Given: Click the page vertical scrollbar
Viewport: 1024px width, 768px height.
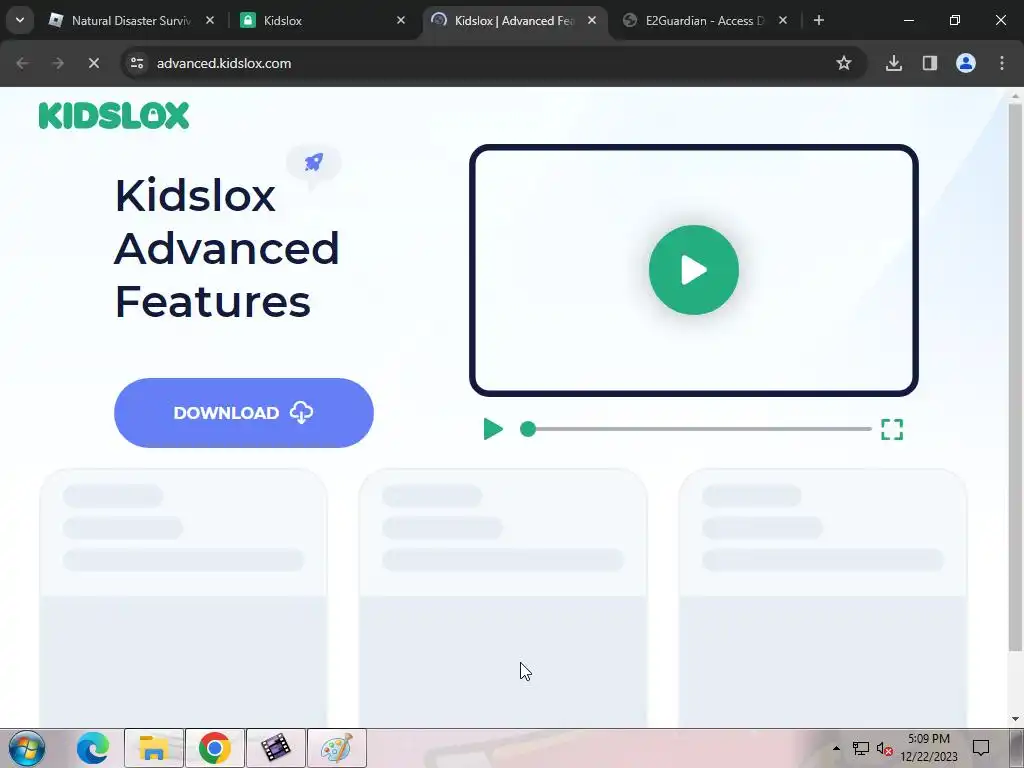Looking at the screenshot, I should (x=1015, y=377).
